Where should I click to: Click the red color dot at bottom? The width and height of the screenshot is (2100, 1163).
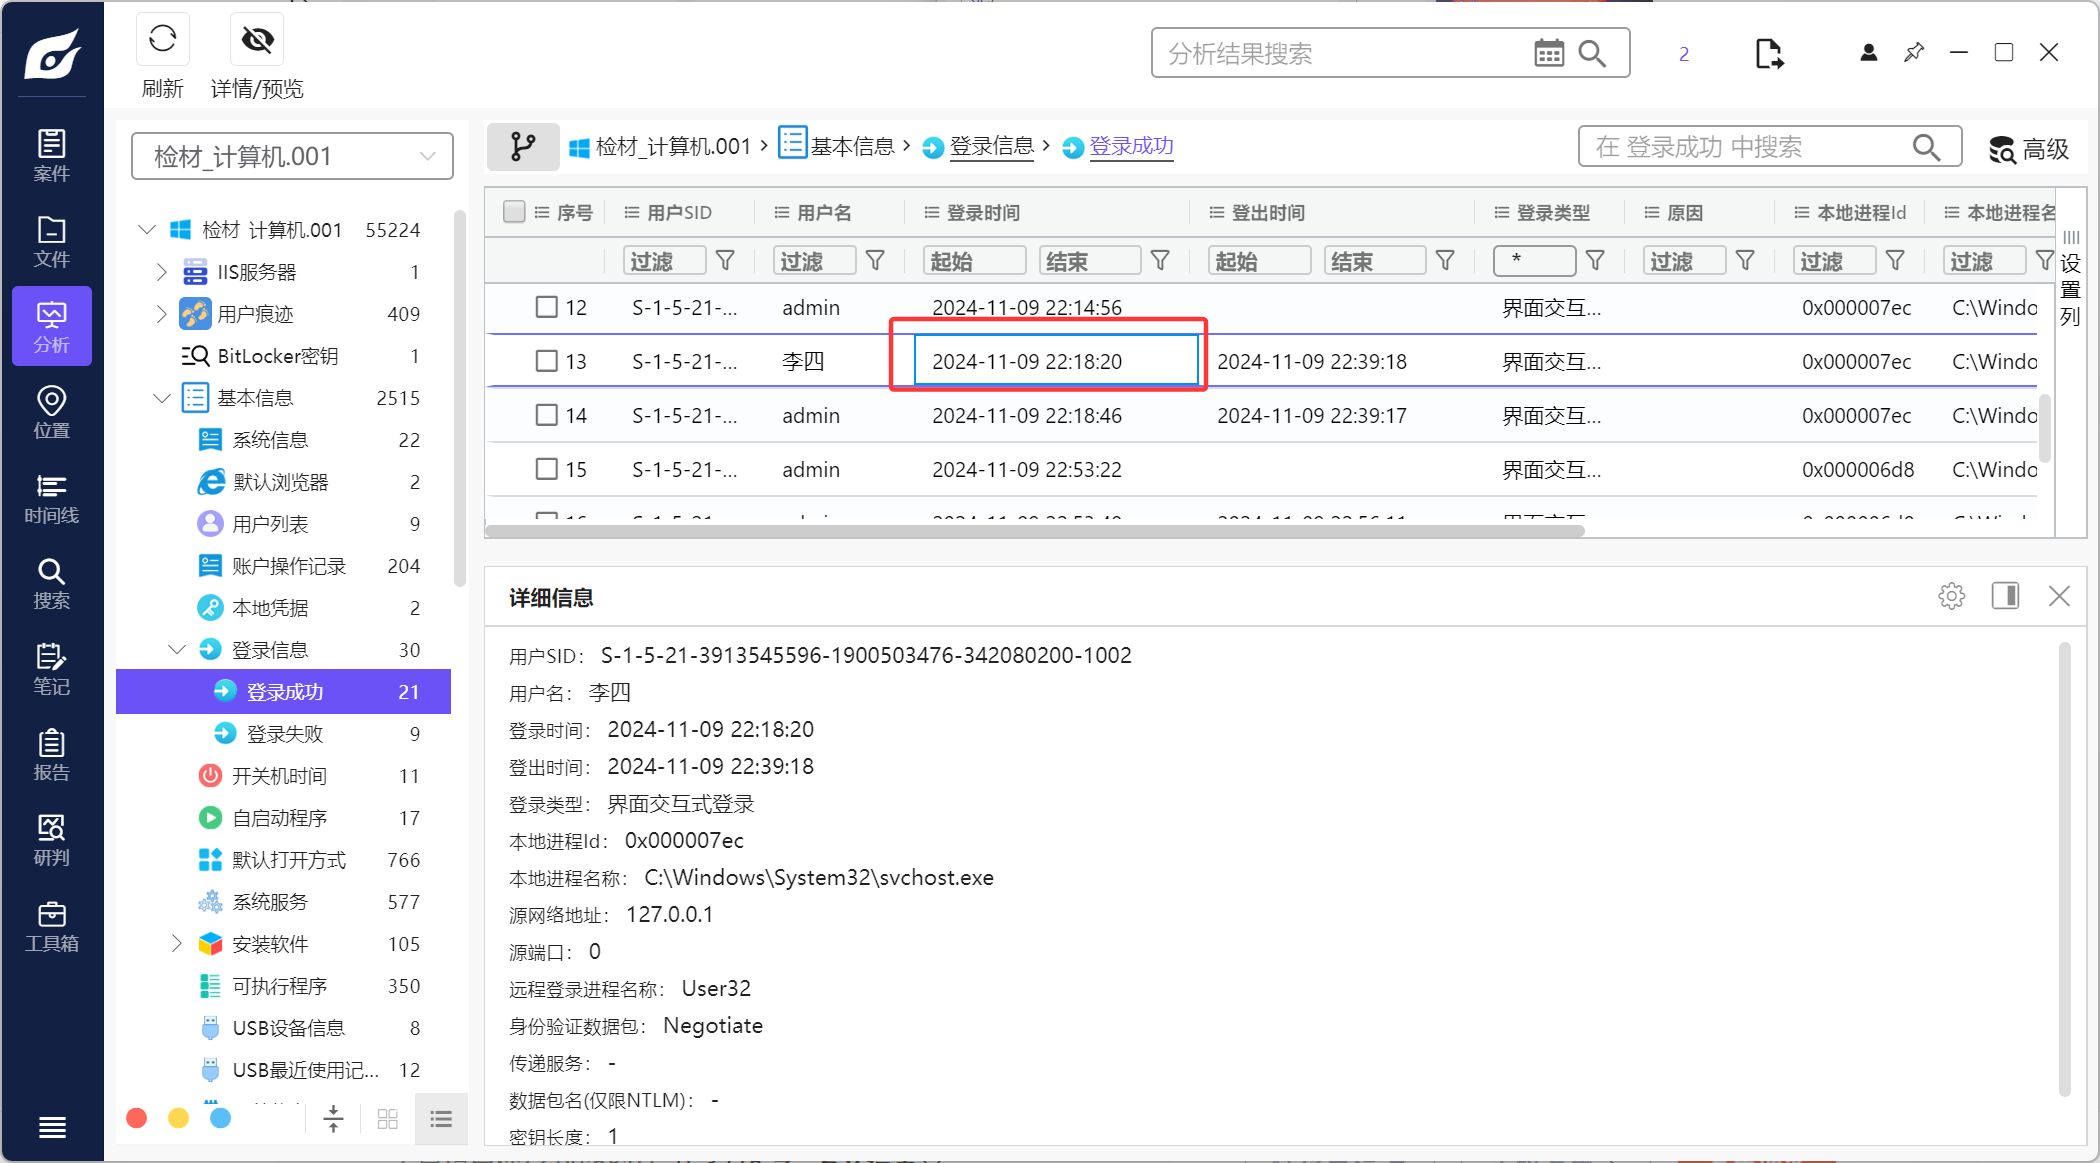[137, 1118]
